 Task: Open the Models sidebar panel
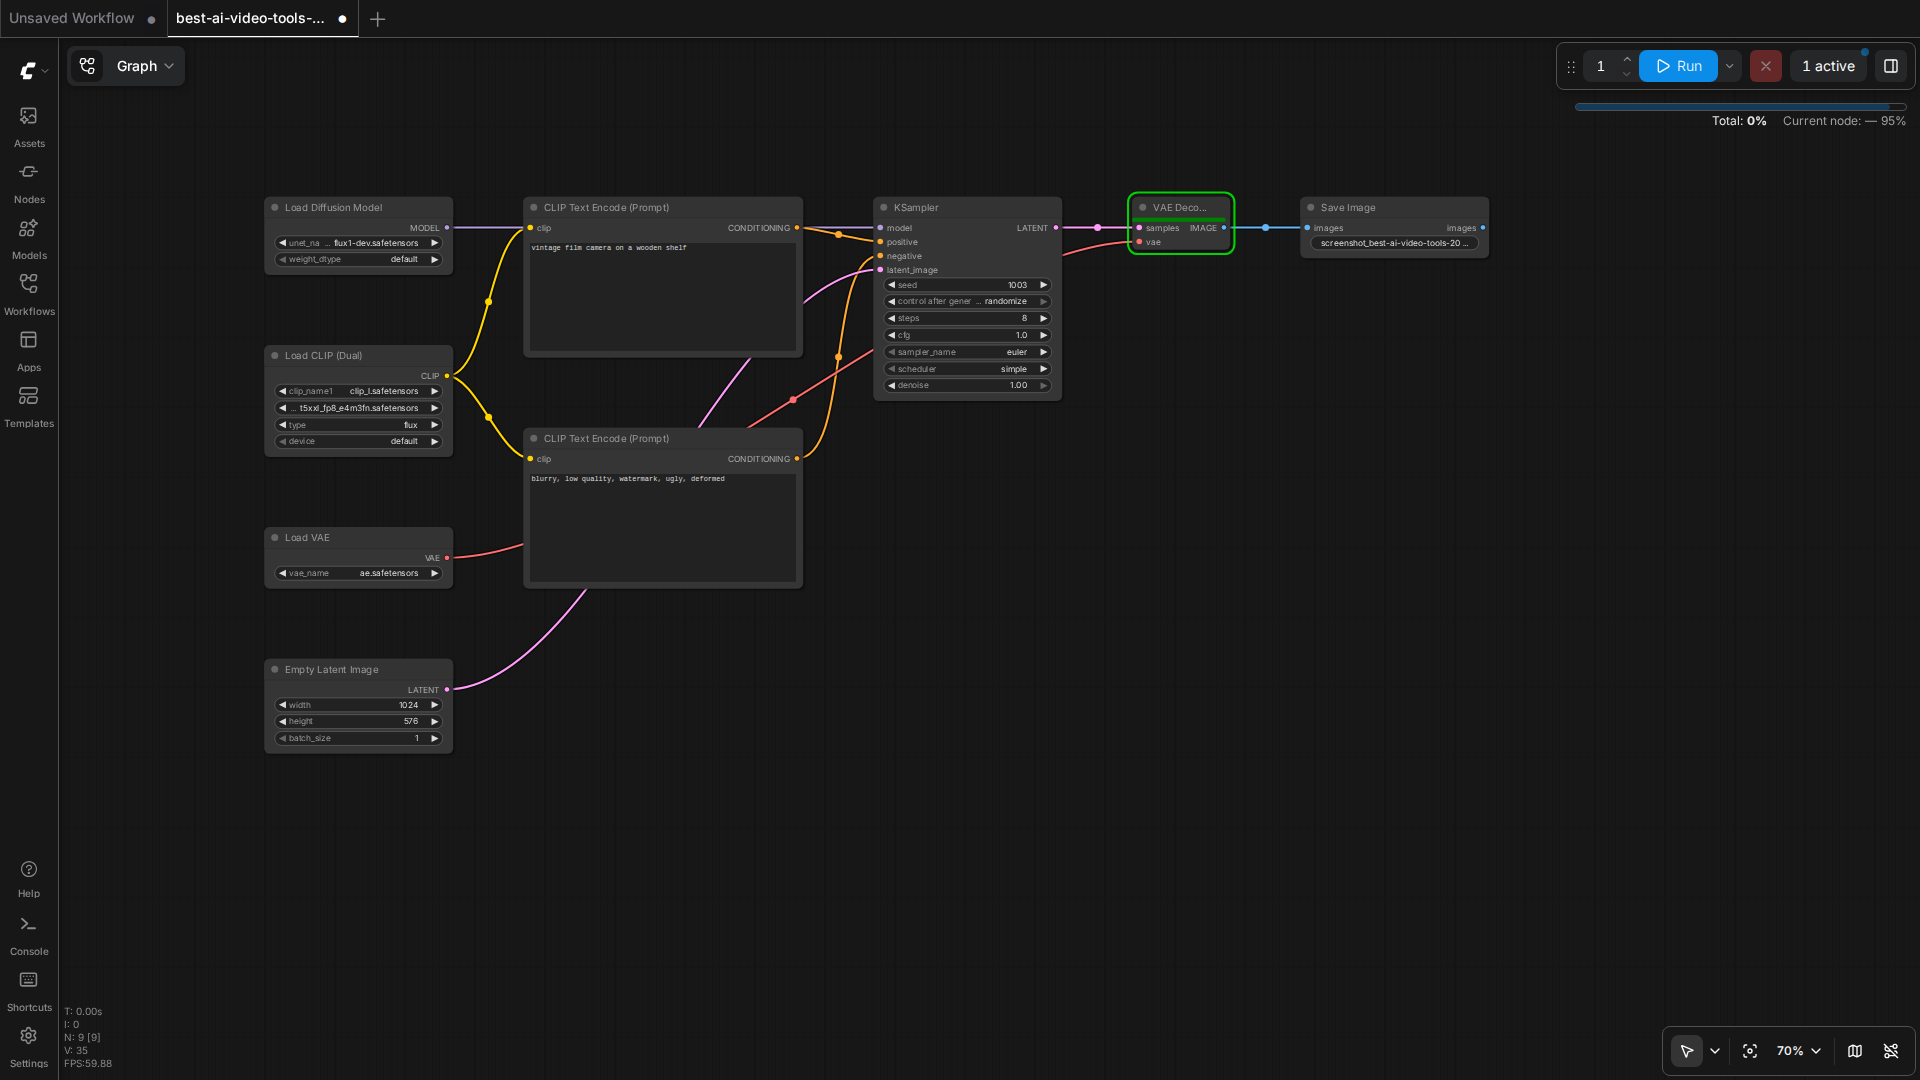point(29,239)
